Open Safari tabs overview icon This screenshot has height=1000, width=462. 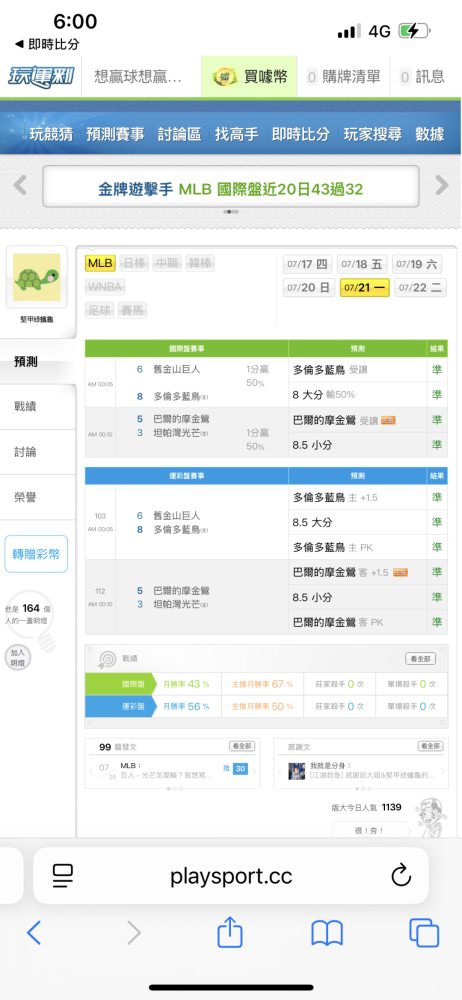pos(424,933)
